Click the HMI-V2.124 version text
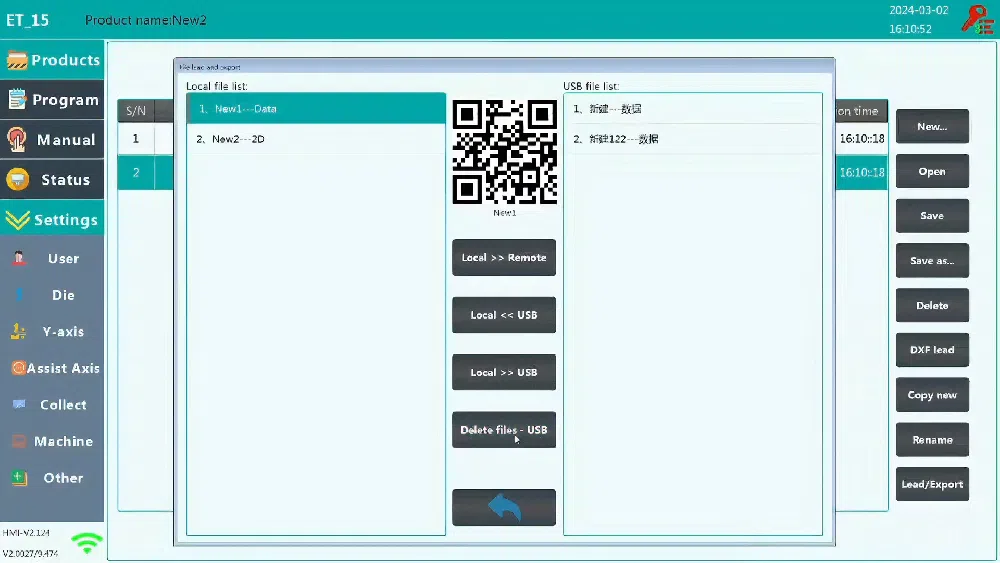Image resolution: width=1000 pixels, height=563 pixels. 26,532
